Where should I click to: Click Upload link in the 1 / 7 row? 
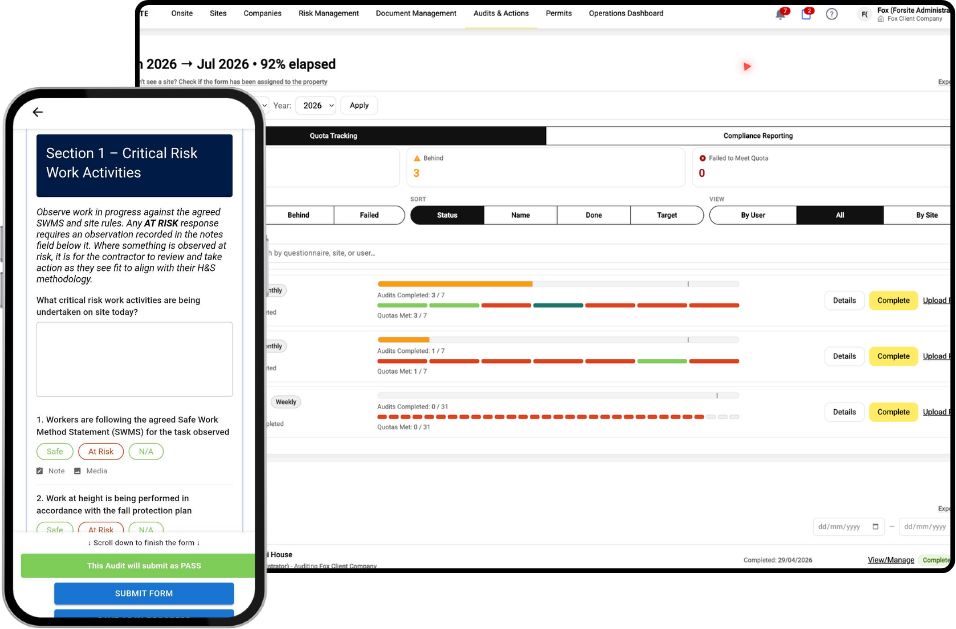click(936, 357)
